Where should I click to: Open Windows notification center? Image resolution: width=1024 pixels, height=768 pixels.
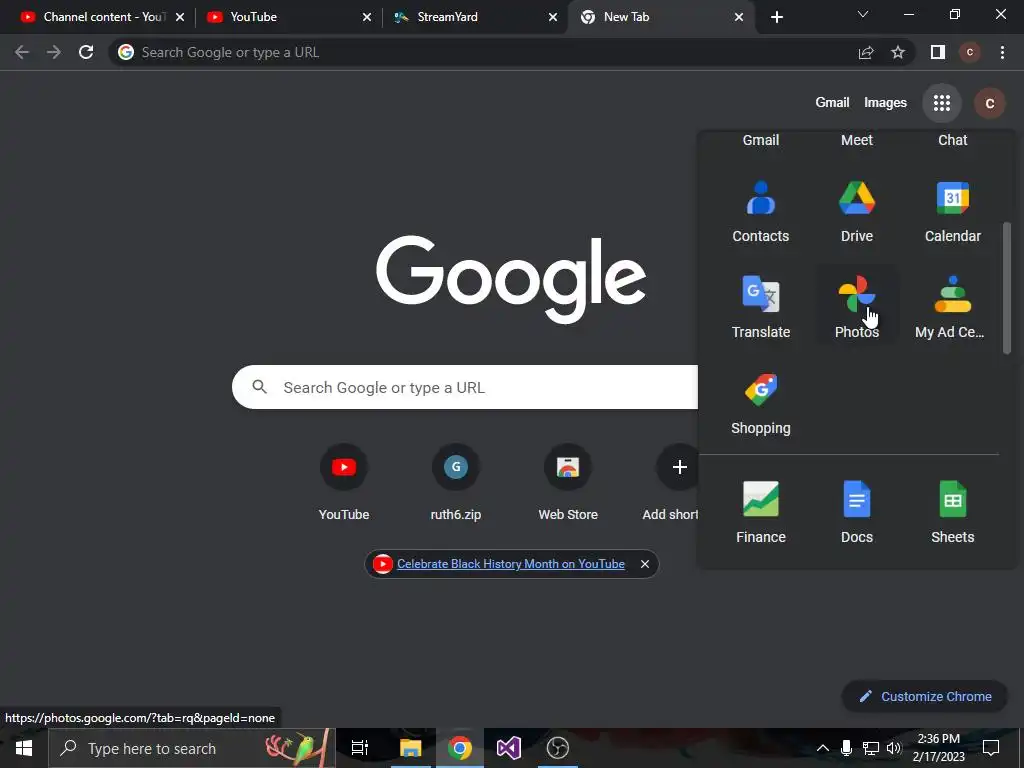point(991,748)
